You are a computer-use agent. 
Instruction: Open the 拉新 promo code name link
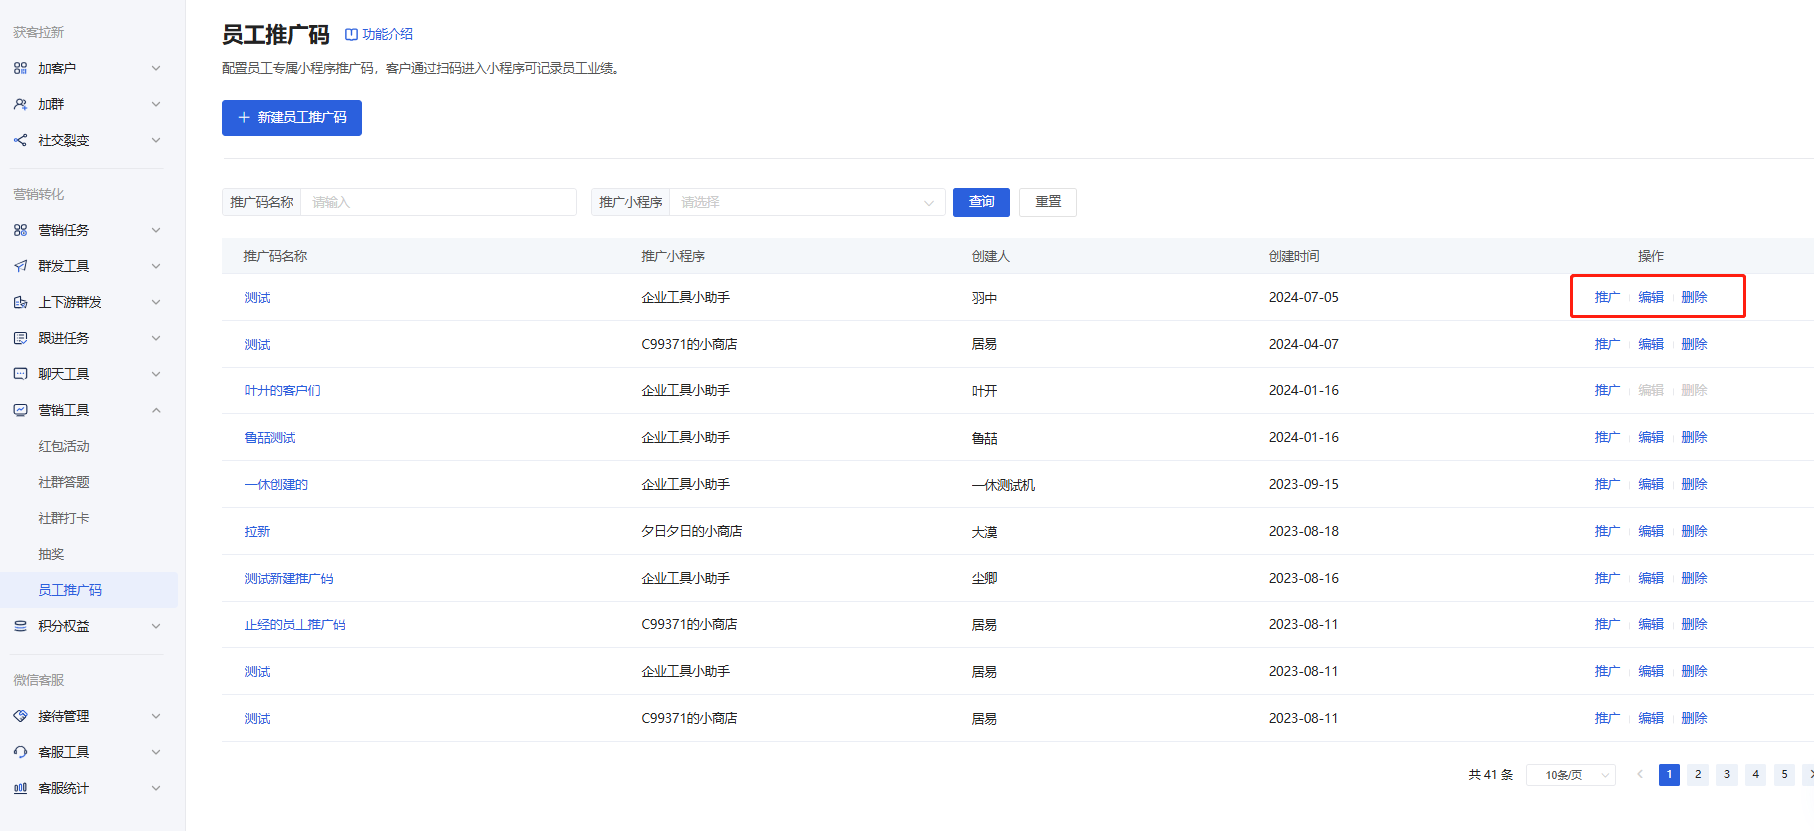(x=257, y=532)
